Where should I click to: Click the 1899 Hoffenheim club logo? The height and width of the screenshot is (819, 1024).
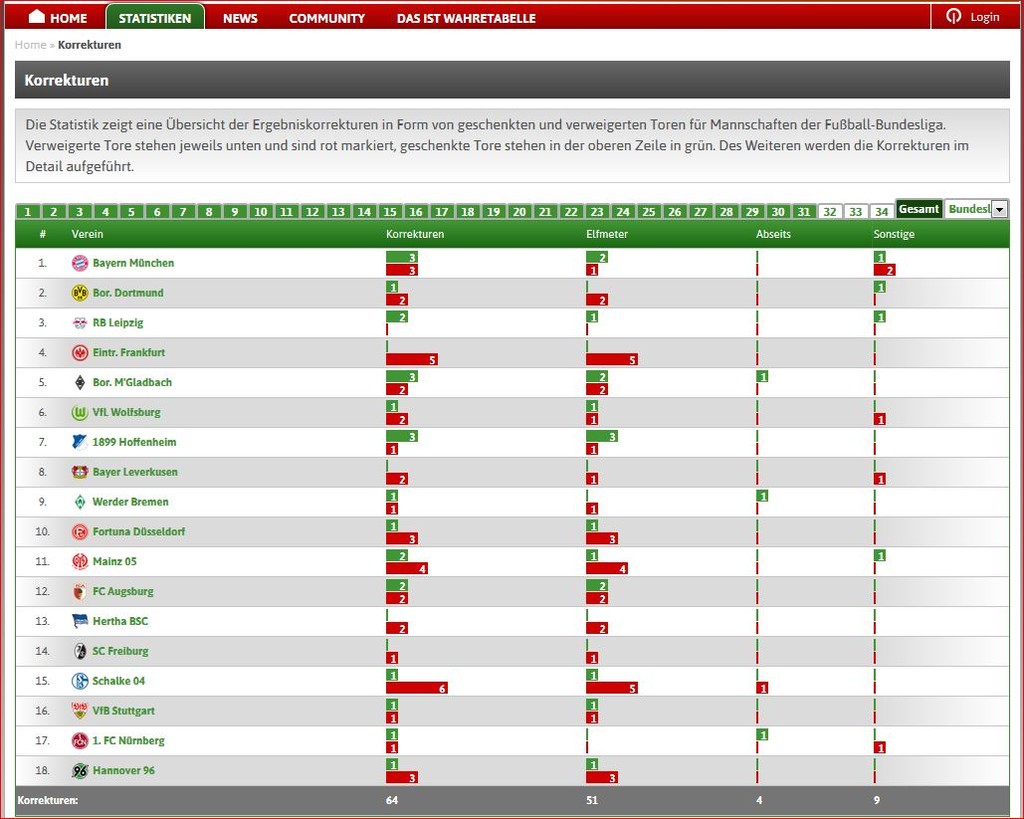pos(80,442)
